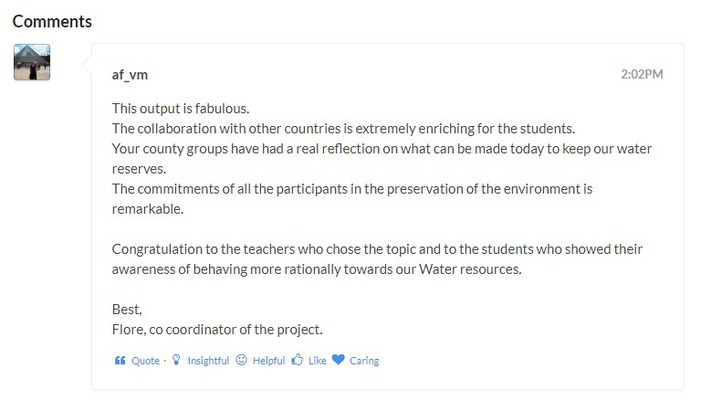Click the 2:02PM comment timestamp
The height and width of the screenshot is (400, 701).
(x=641, y=74)
